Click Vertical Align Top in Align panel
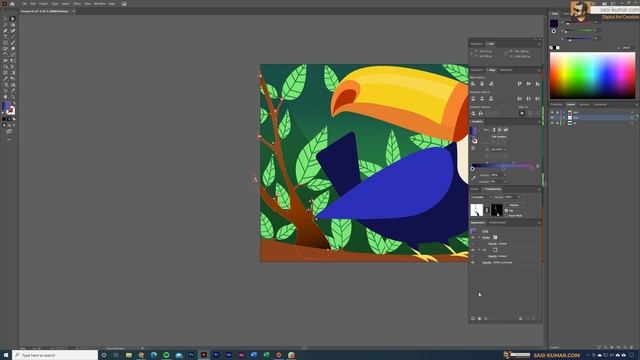The height and width of the screenshot is (360, 640). 520,84
